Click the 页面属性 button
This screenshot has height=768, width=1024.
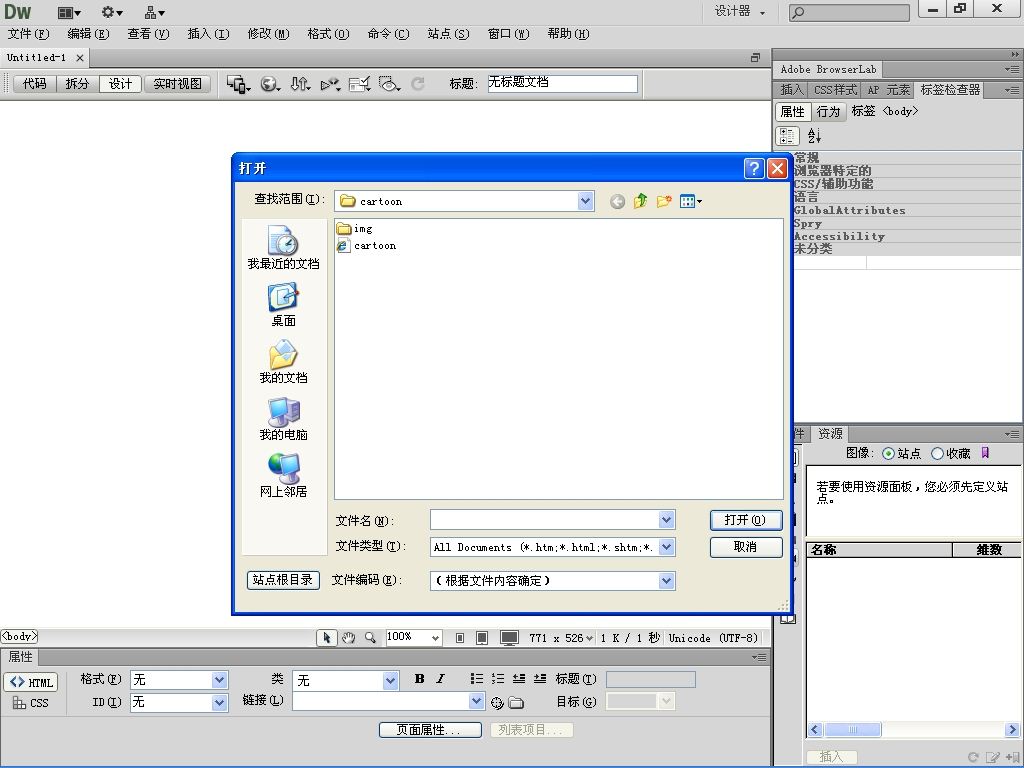(x=430, y=729)
